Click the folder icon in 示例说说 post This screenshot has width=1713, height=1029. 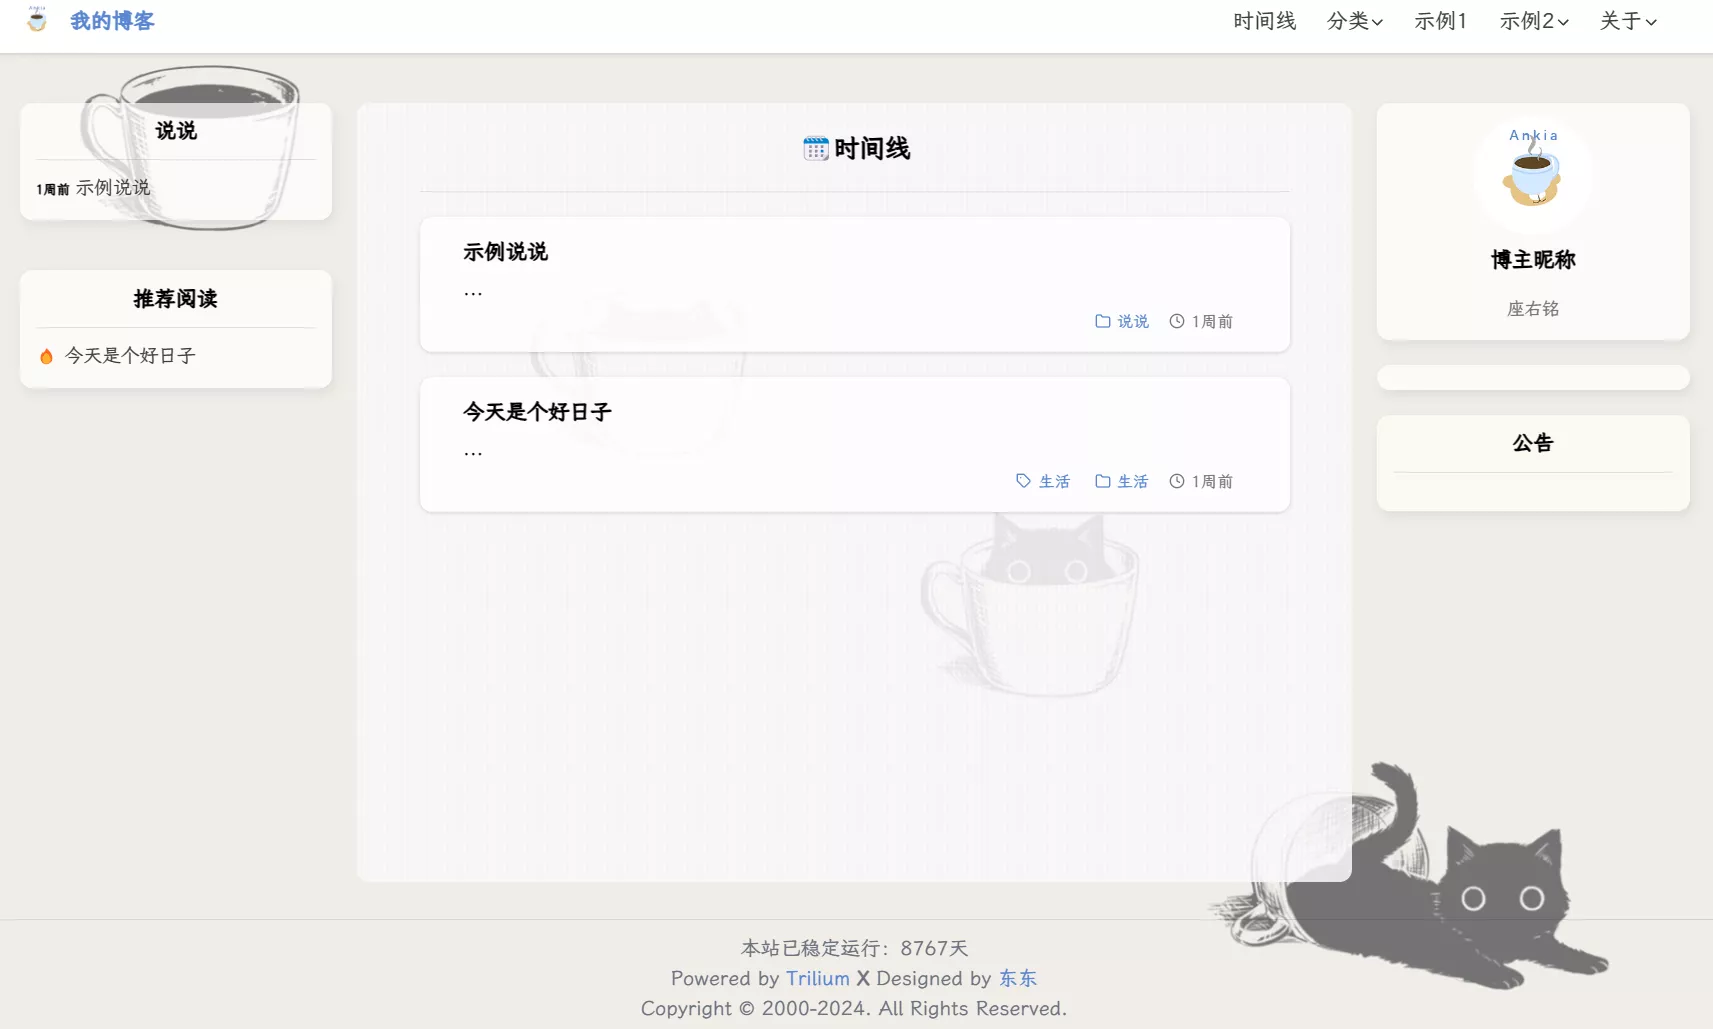(1102, 321)
